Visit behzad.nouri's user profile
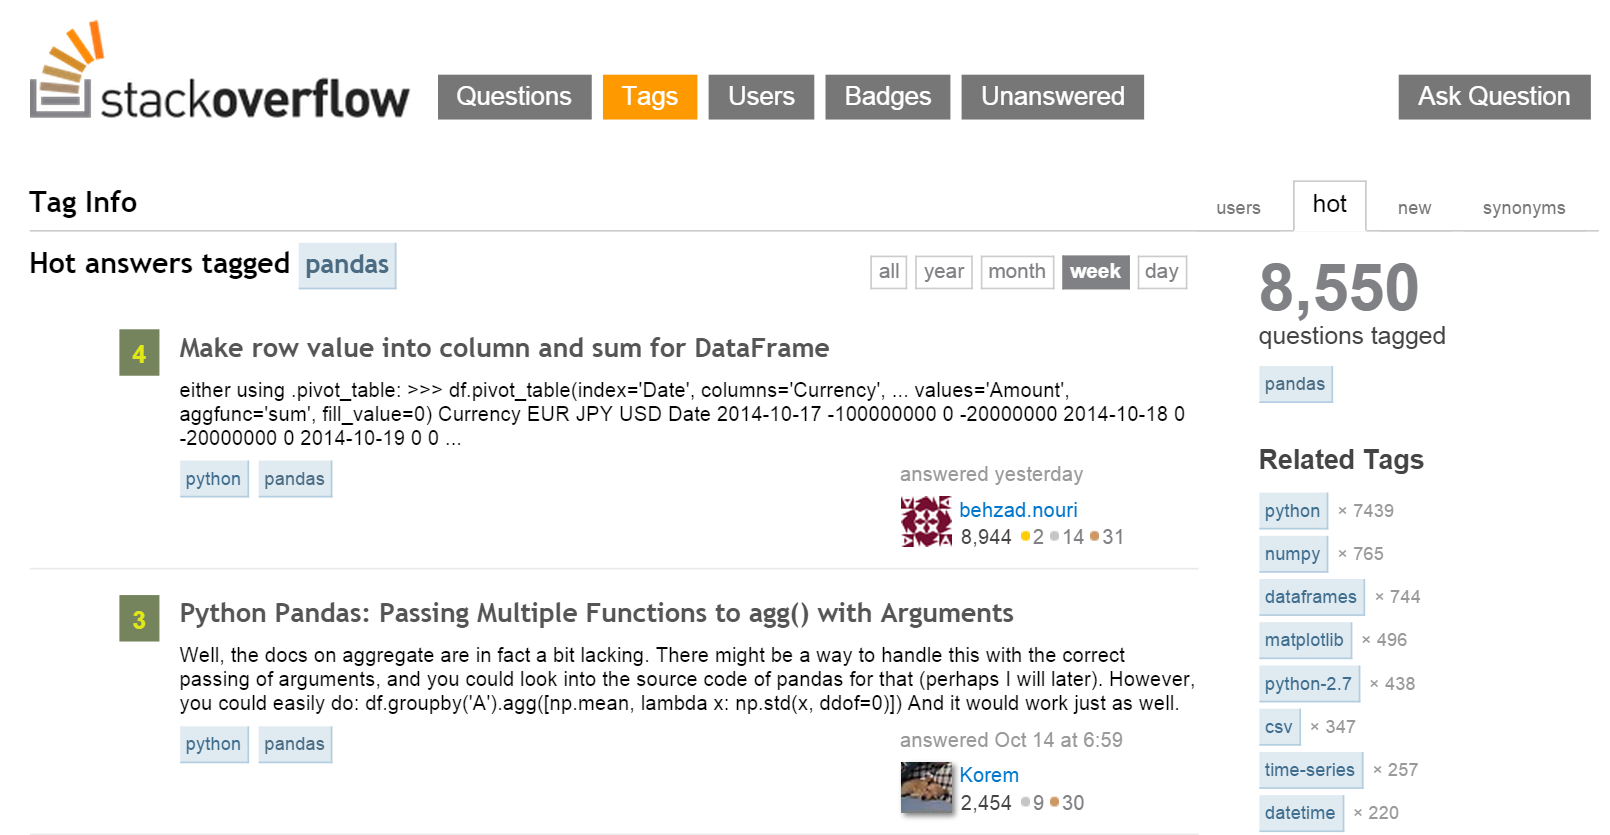 [x=1018, y=510]
